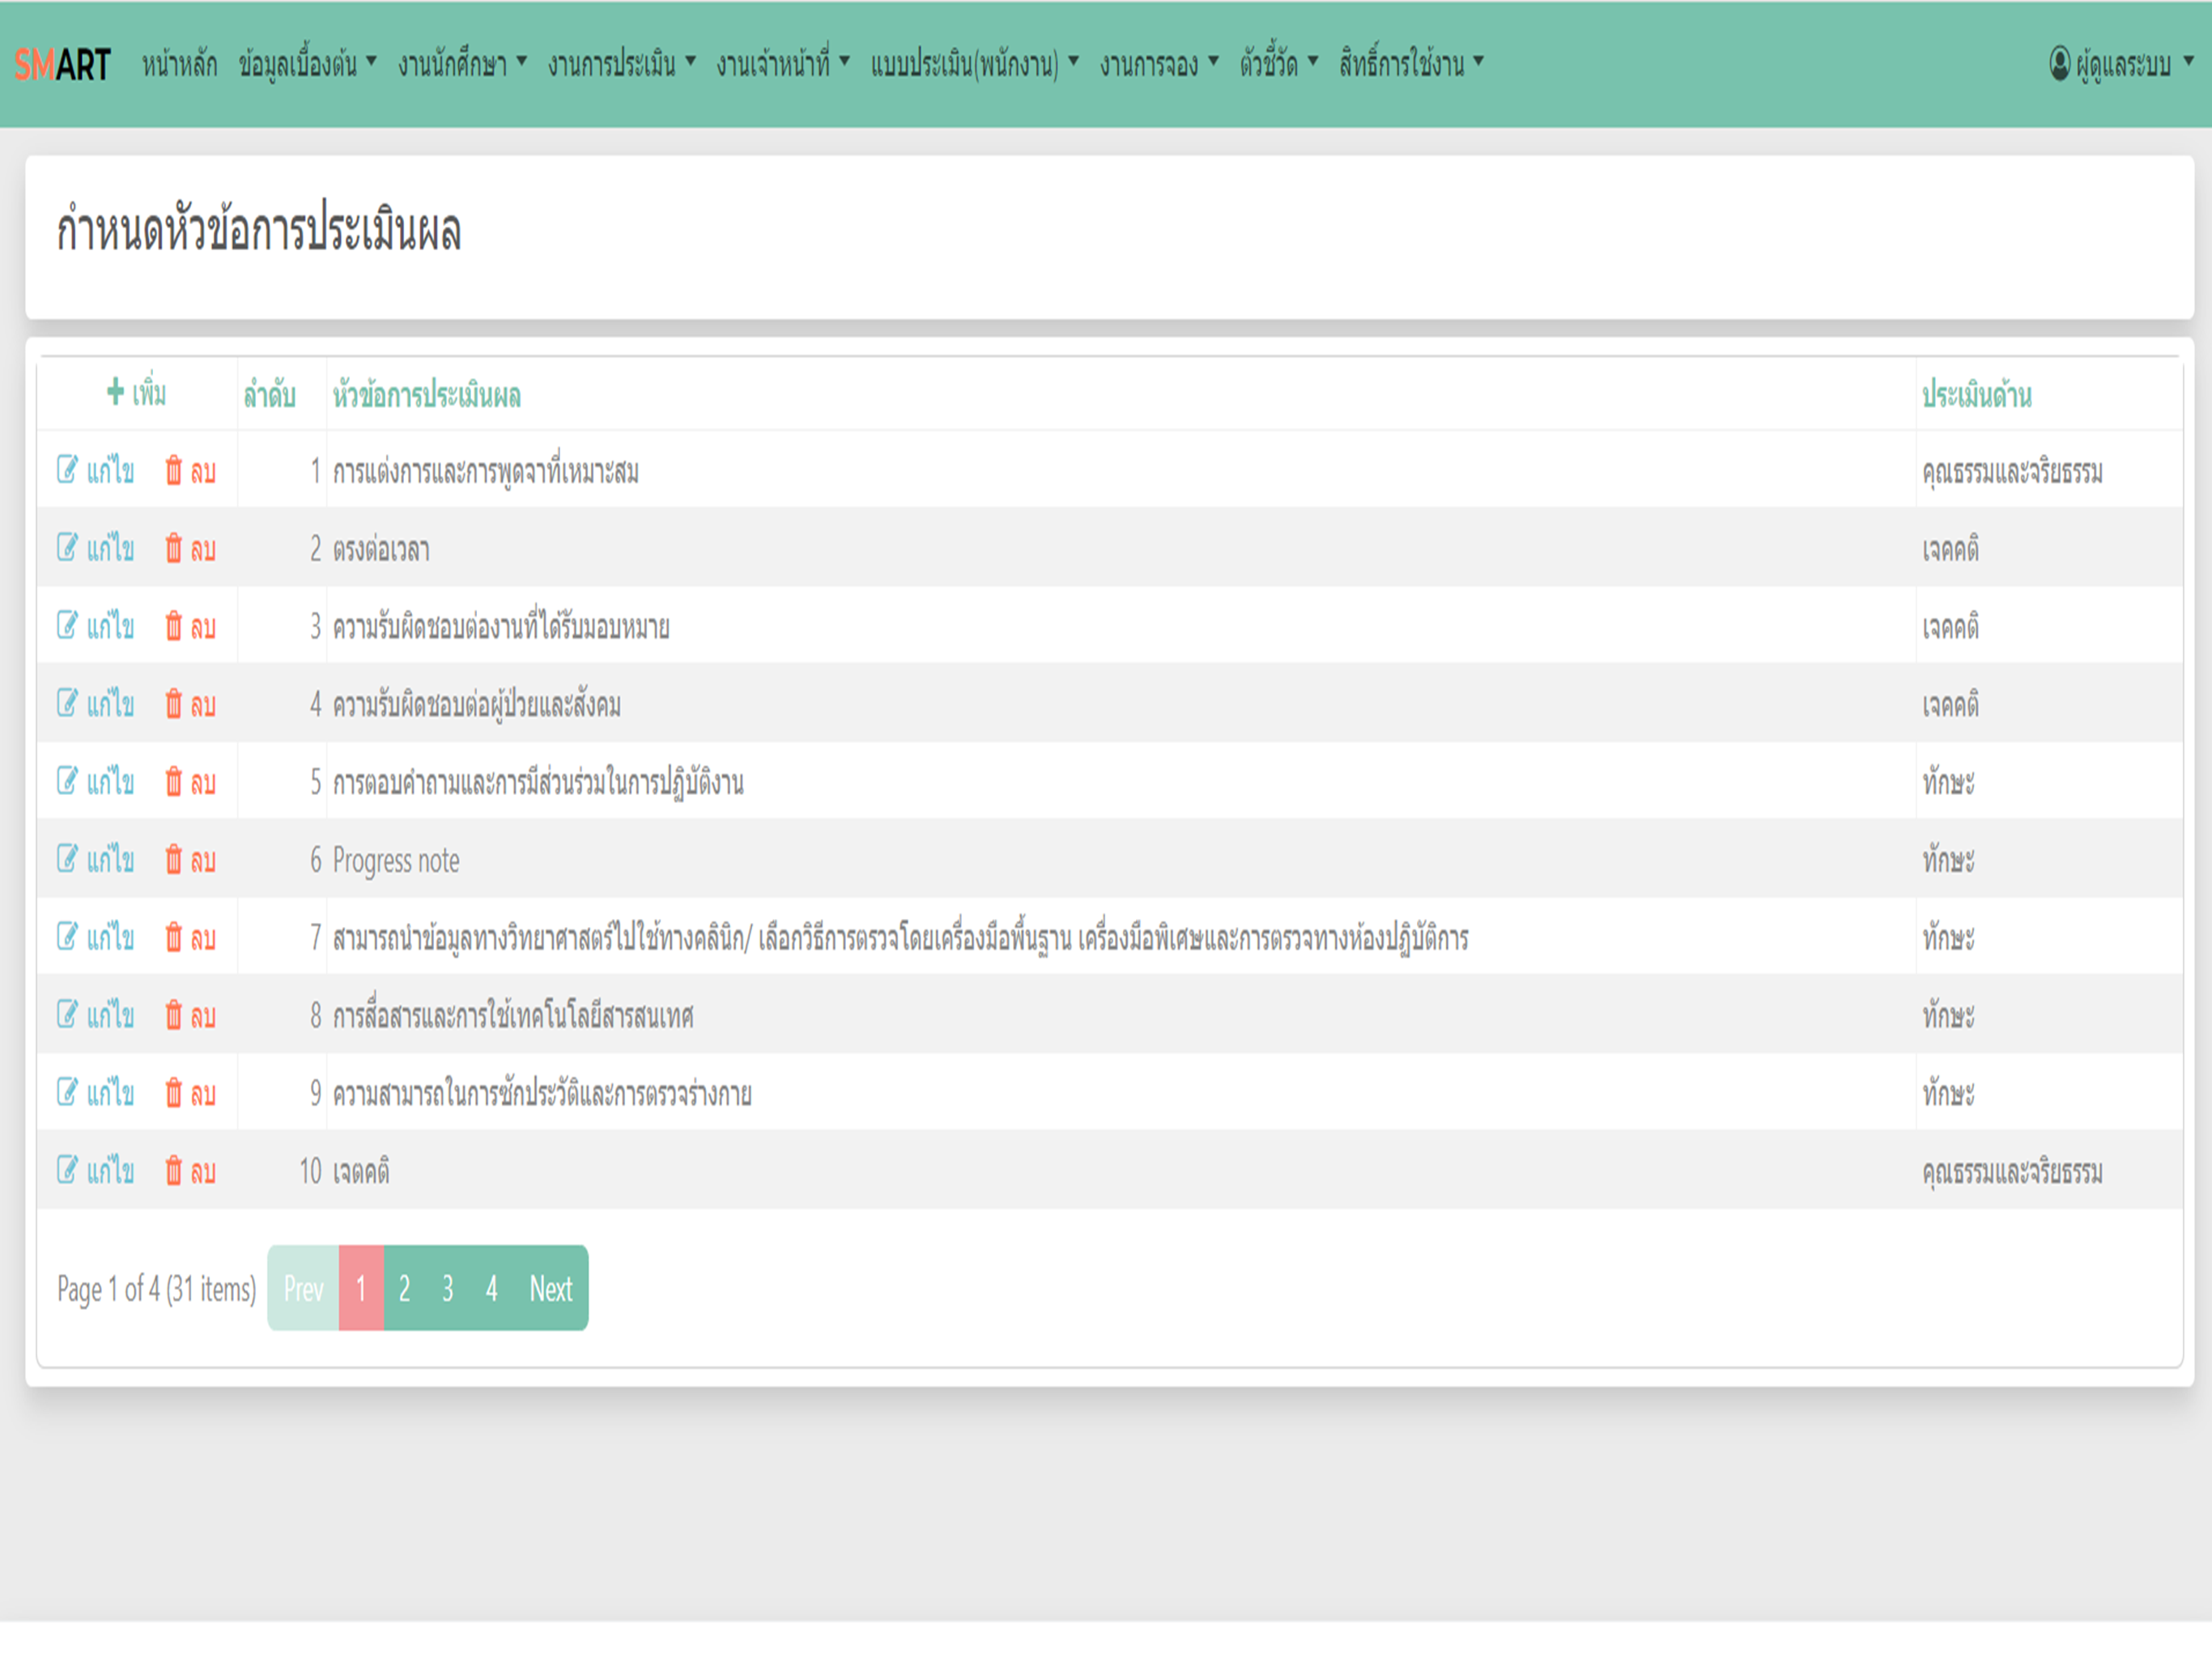Click the plus icon to add item
2212x1658 pixels.
pos(115,392)
